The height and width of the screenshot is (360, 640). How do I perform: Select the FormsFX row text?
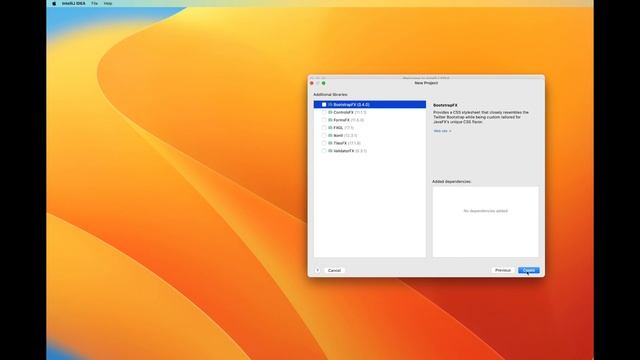[x=349, y=120]
